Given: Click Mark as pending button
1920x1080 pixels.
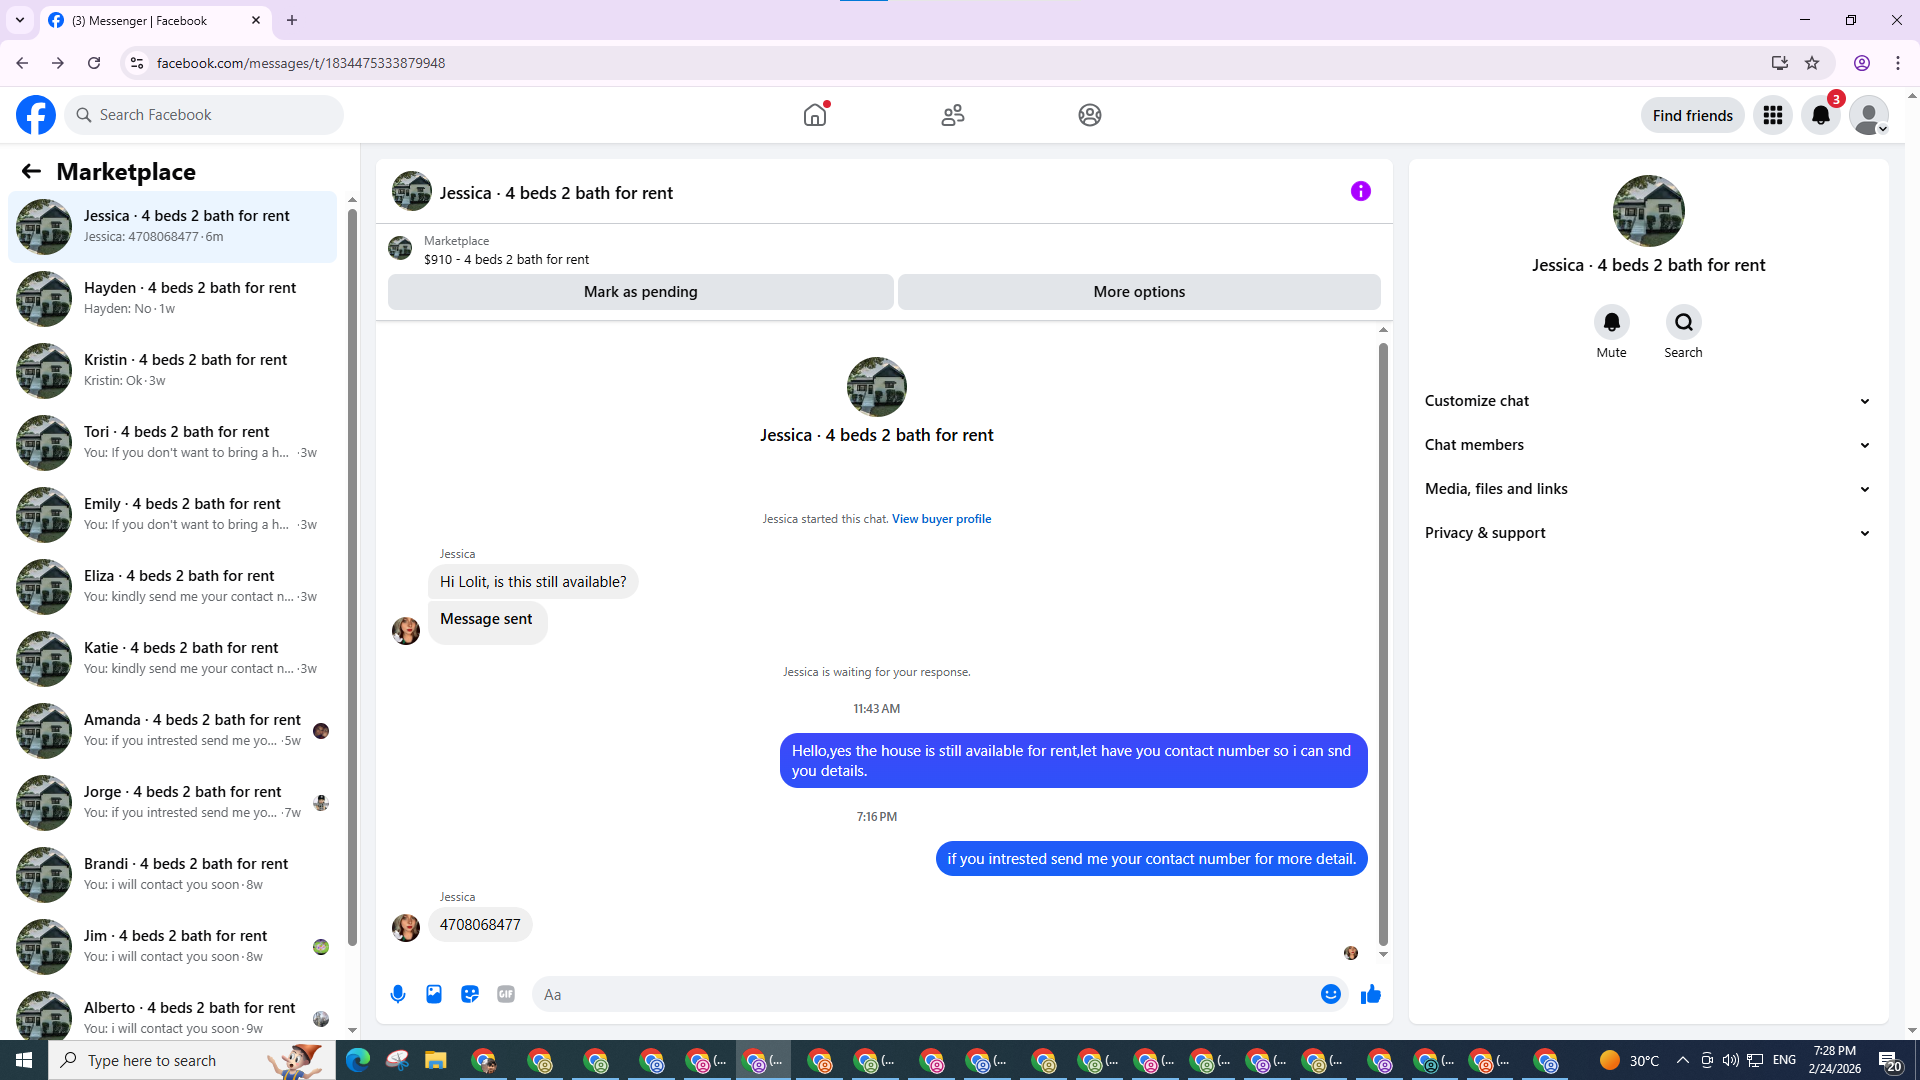Looking at the screenshot, I should click(640, 292).
